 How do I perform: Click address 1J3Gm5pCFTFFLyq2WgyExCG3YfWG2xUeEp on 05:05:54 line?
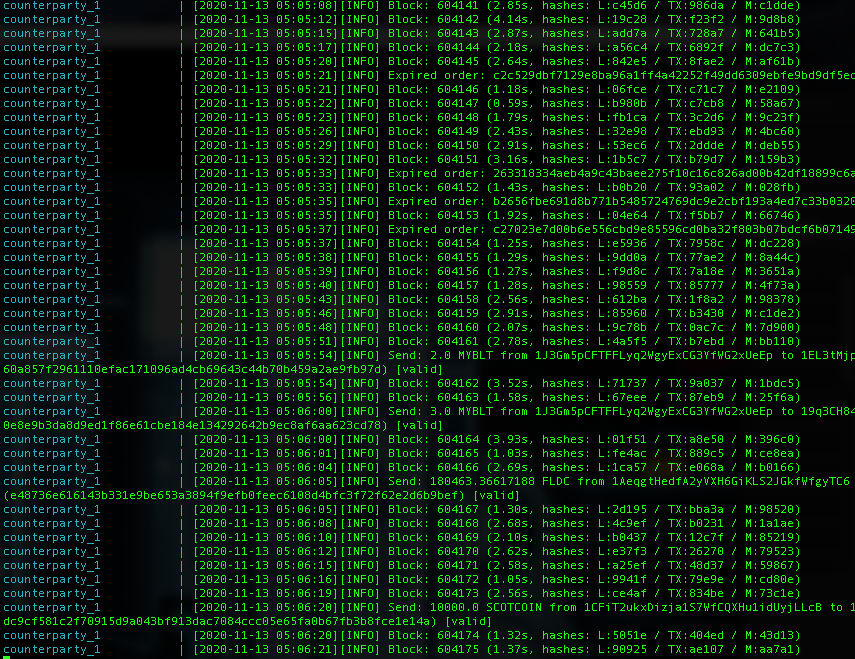coord(653,355)
